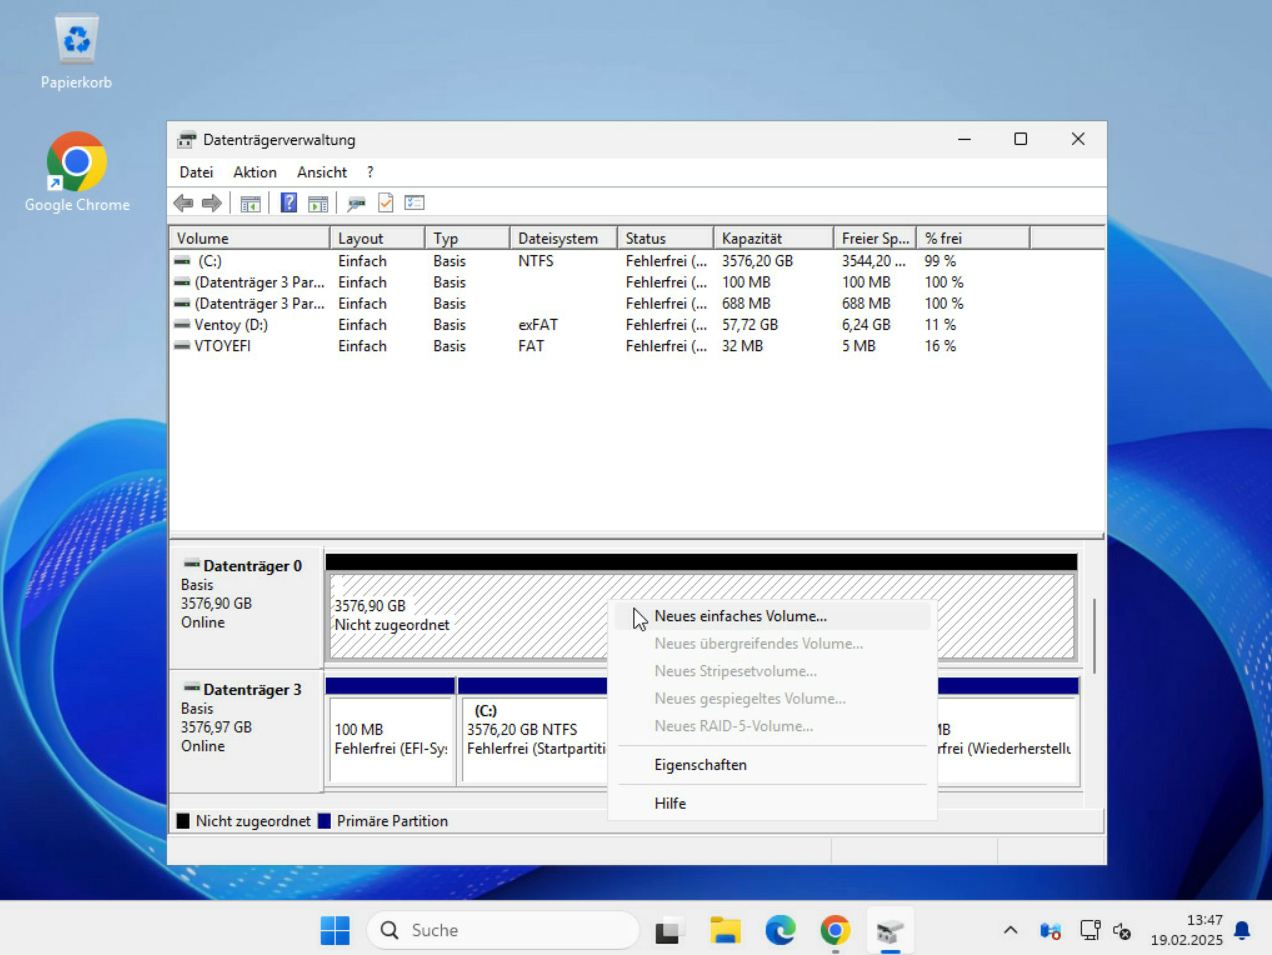The image size is (1272, 955).
Task: Sort by the Volume column header
Action: [x=249, y=238]
